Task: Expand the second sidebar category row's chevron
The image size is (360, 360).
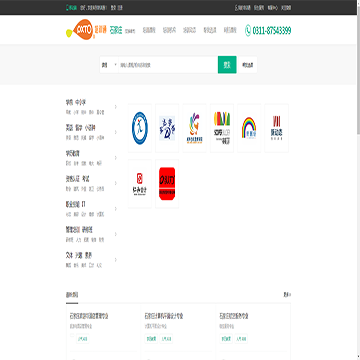Action: [x=116, y=132]
